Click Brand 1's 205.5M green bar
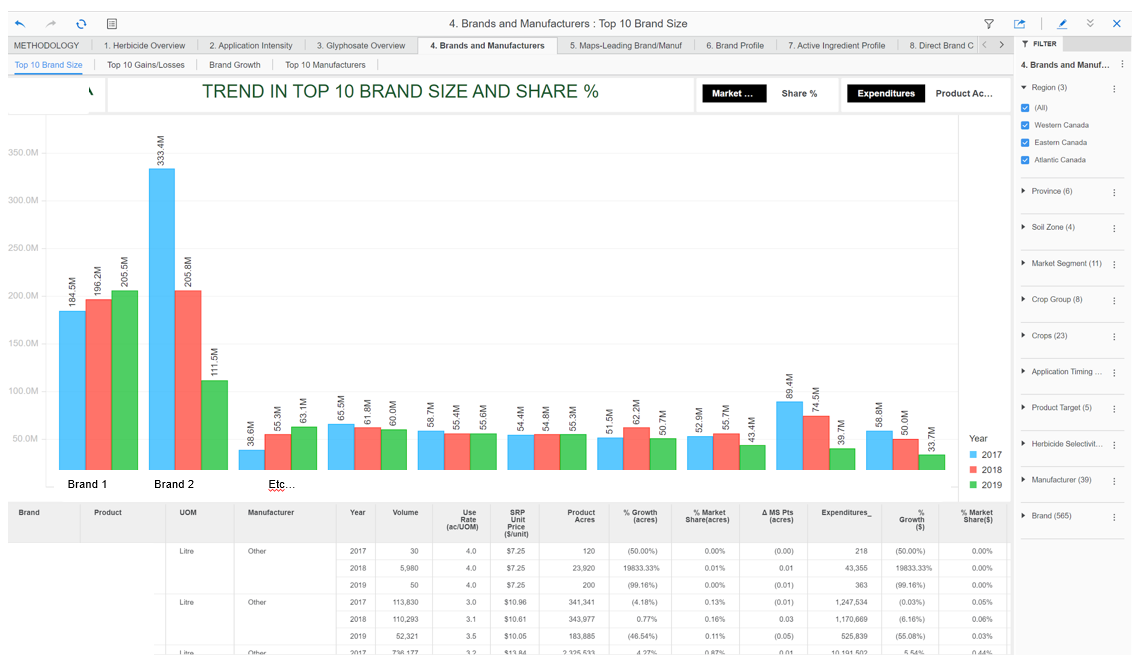The image size is (1141, 667). 124,380
